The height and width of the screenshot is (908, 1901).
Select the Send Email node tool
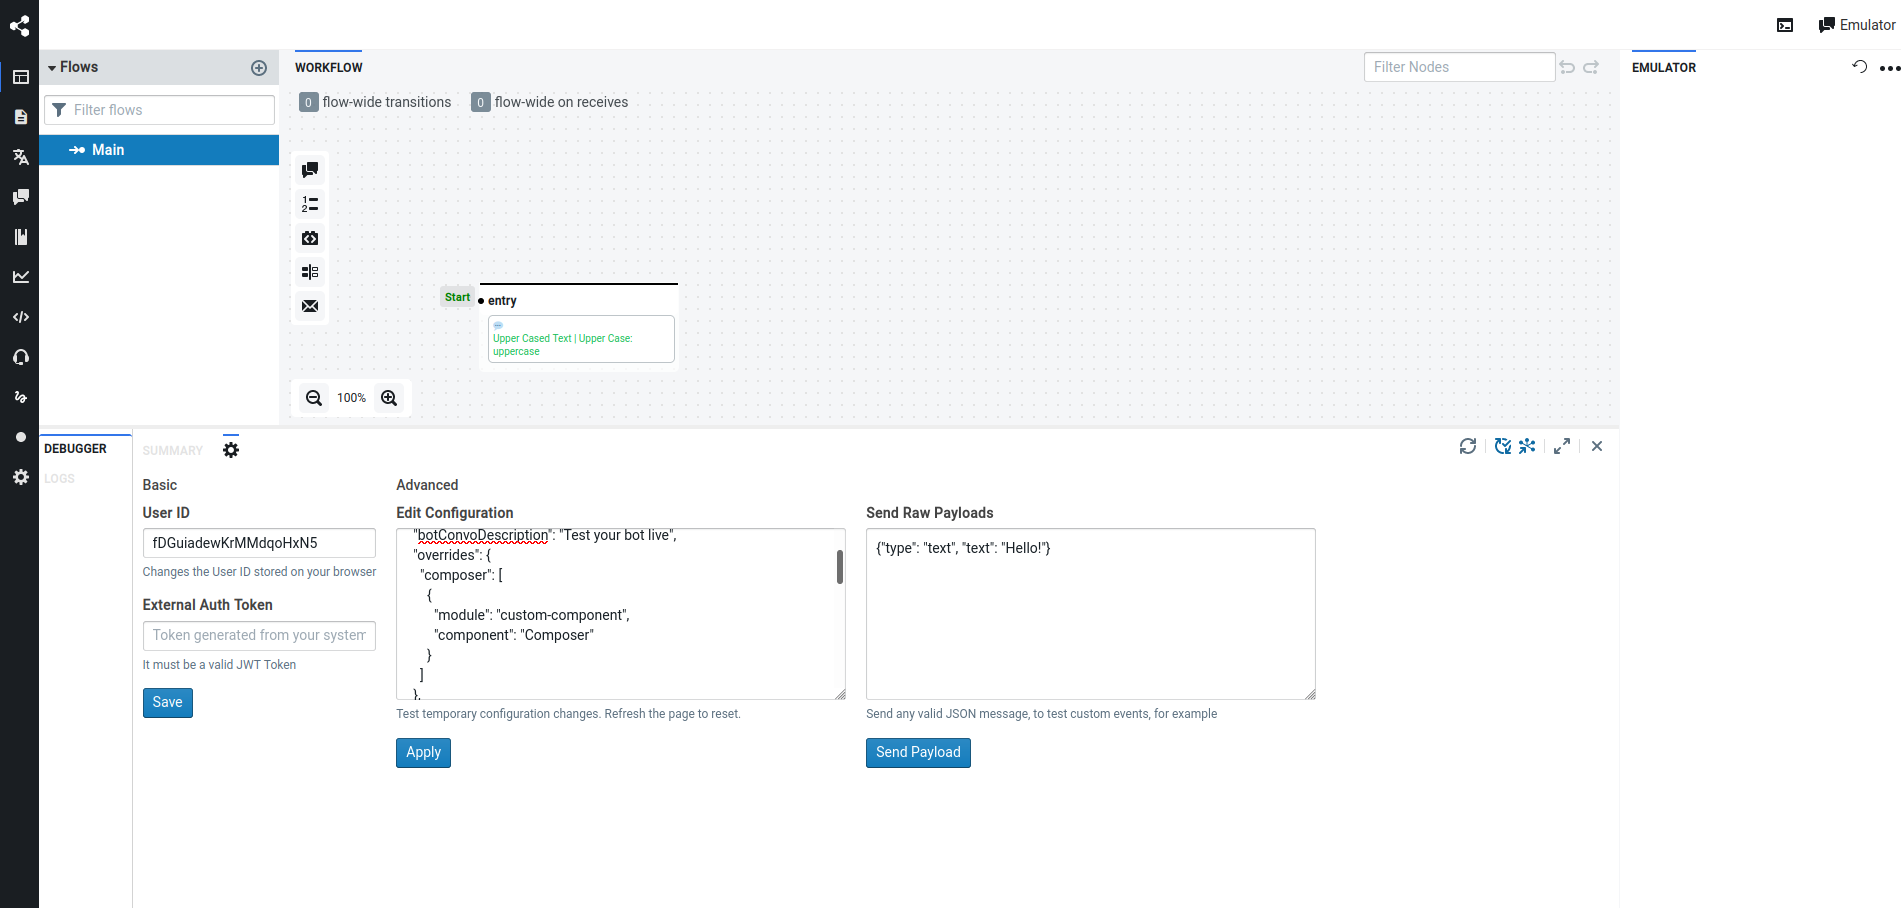pos(310,306)
